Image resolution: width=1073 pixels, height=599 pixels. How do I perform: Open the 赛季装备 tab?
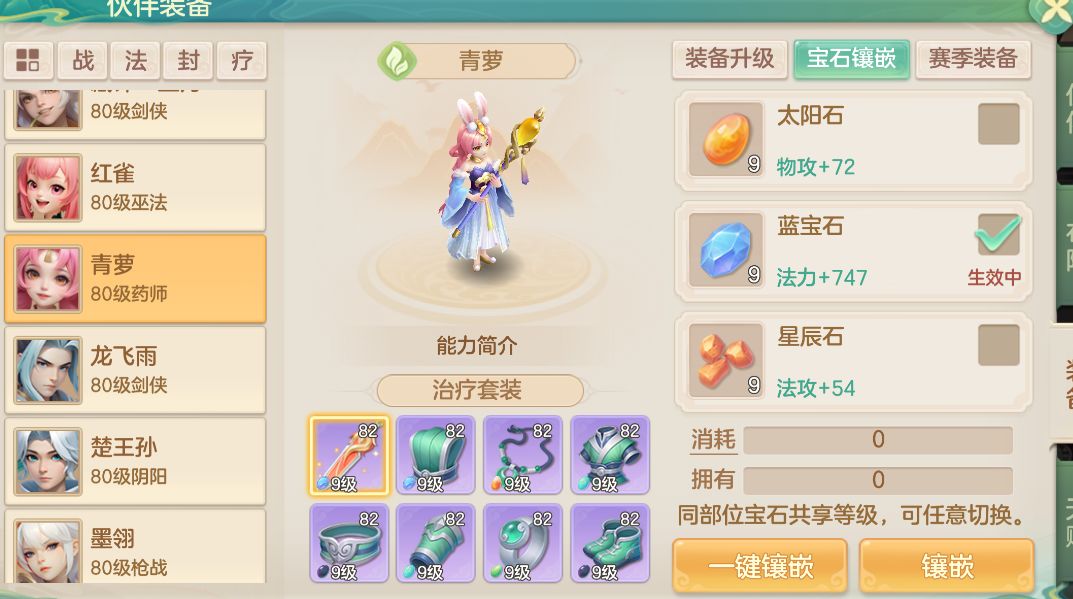point(973,60)
